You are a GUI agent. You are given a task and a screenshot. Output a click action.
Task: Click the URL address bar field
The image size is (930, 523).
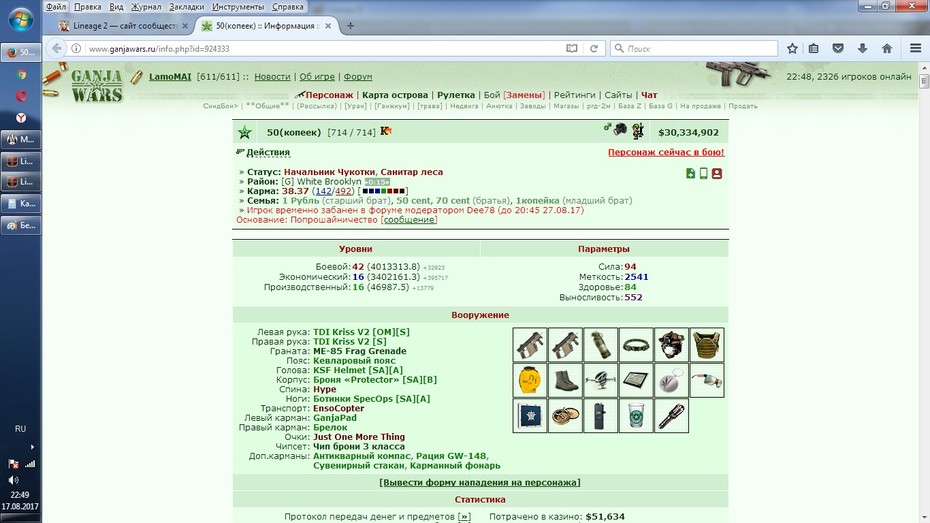click(324, 49)
